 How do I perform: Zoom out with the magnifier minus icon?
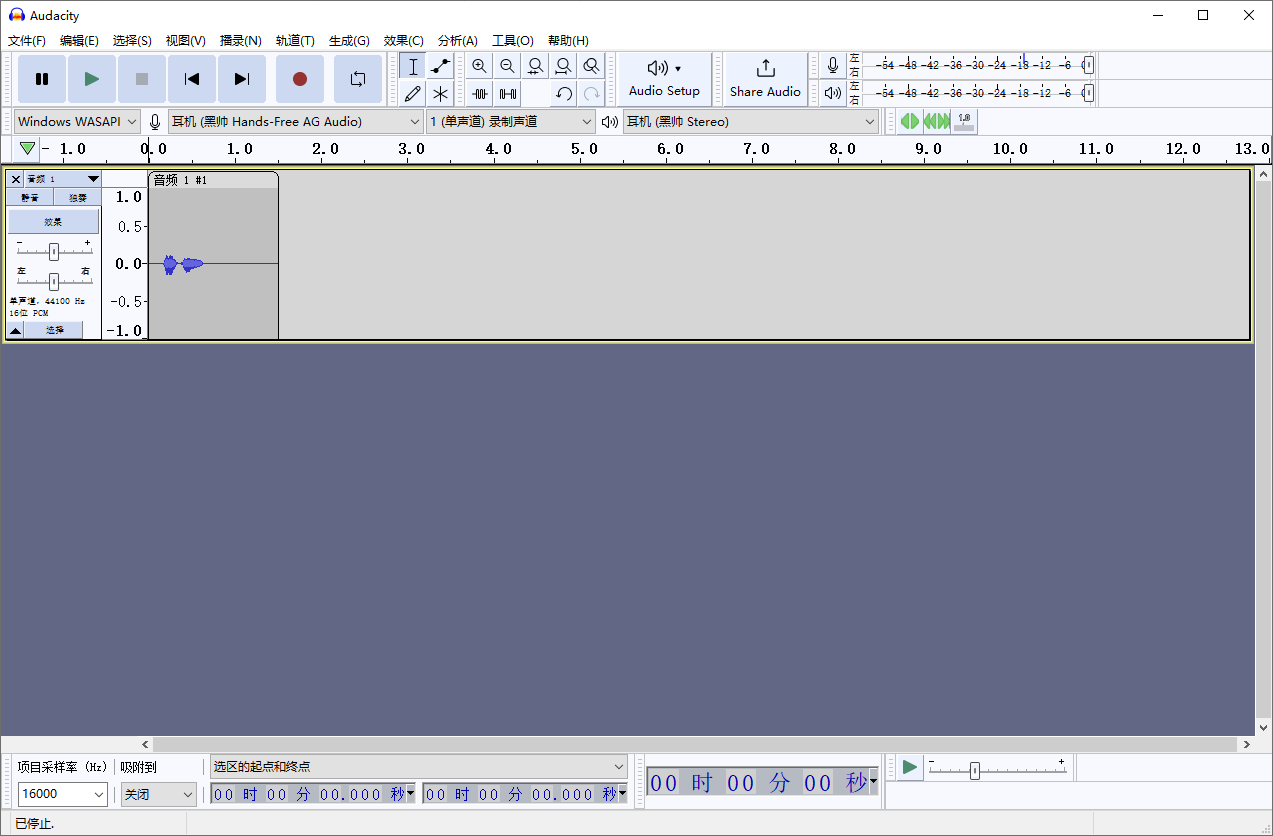(x=508, y=66)
